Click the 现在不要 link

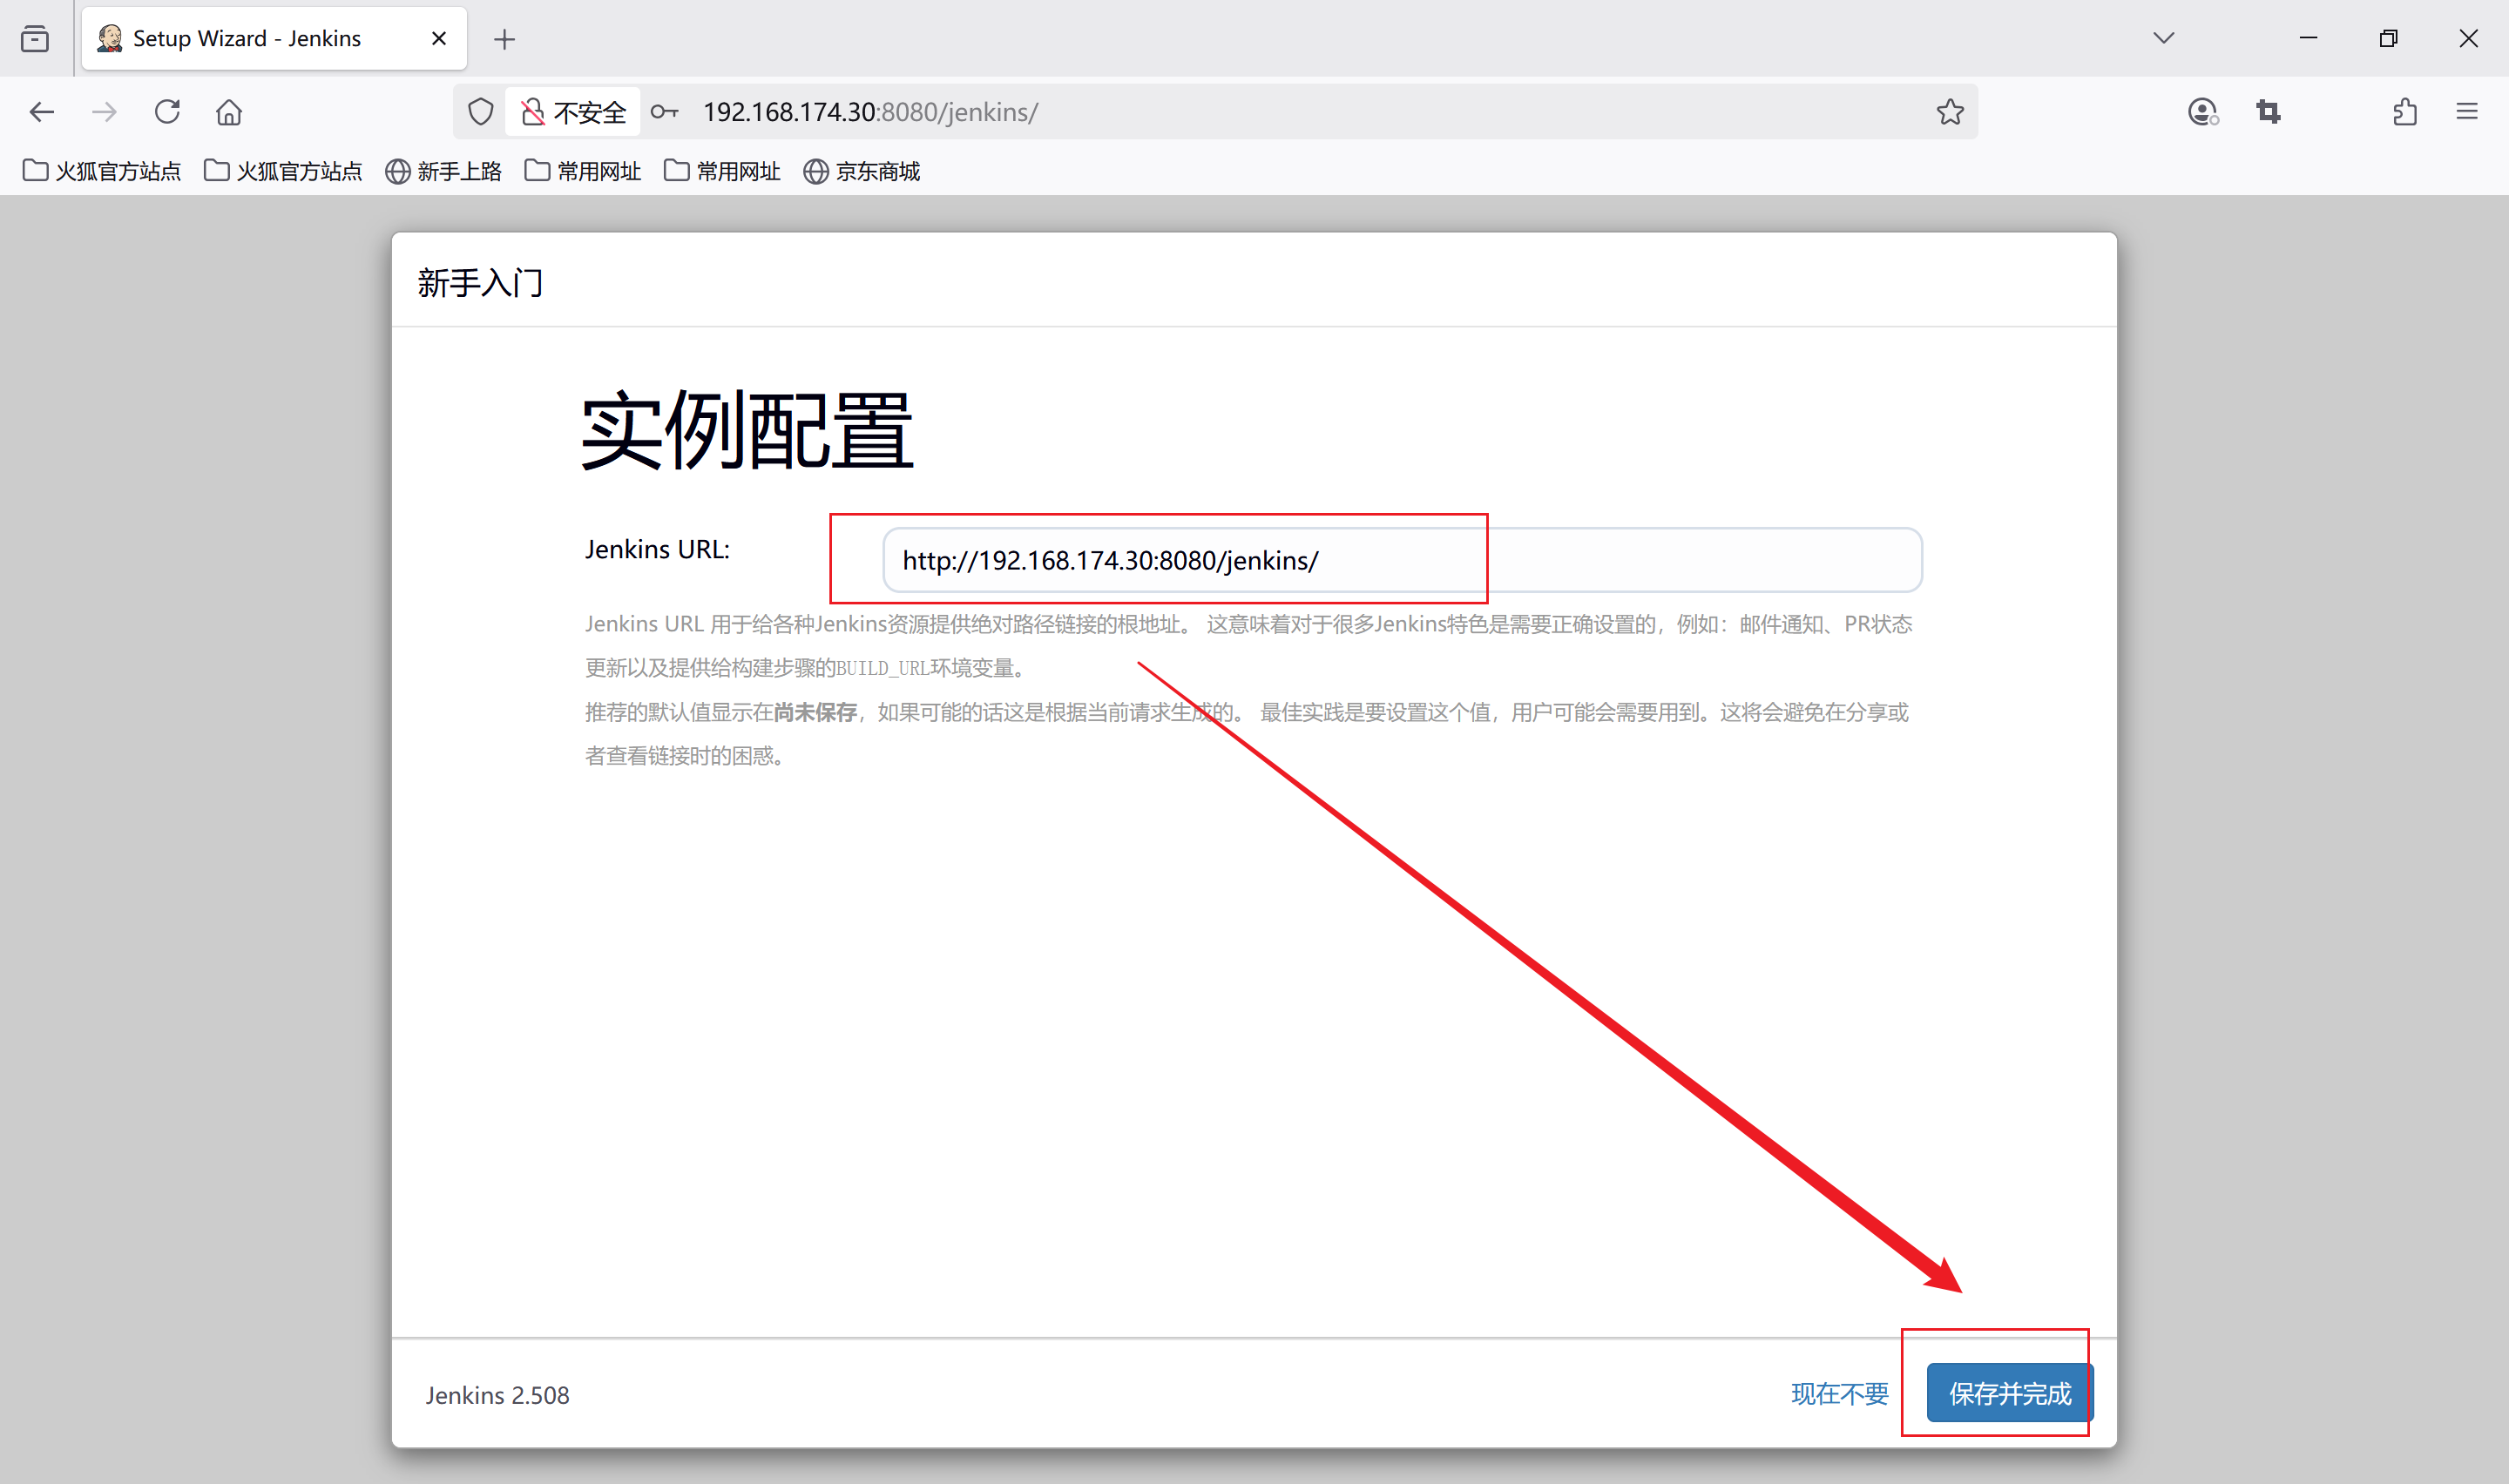click(1839, 1393)
